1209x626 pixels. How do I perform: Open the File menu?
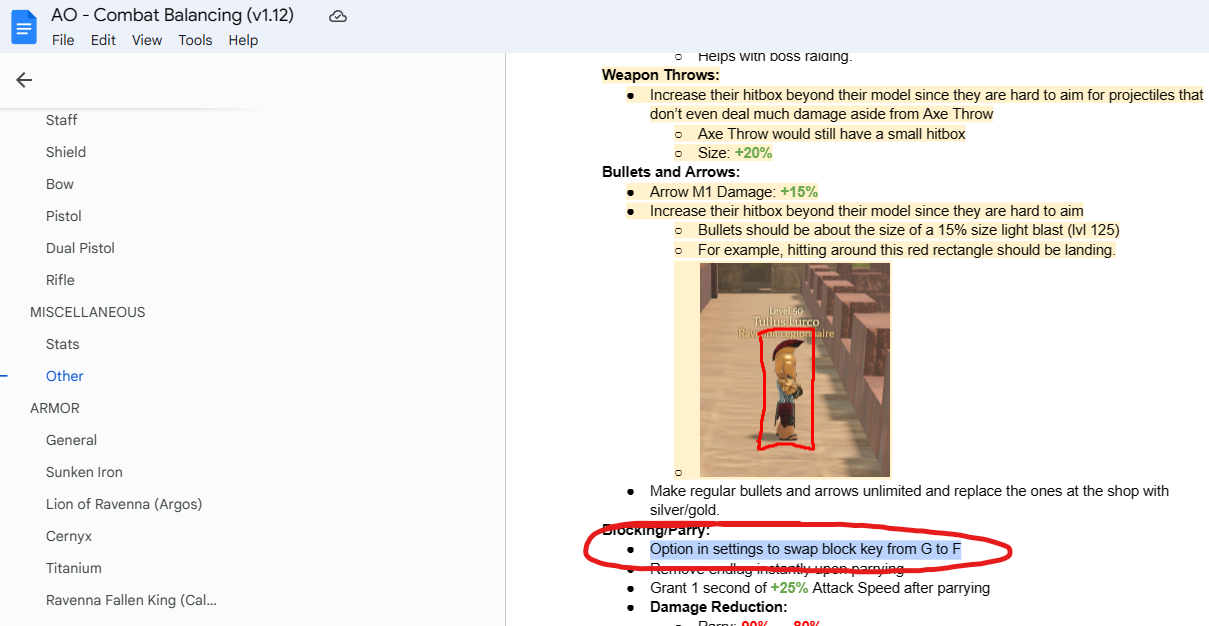click(x=63, y=40)
